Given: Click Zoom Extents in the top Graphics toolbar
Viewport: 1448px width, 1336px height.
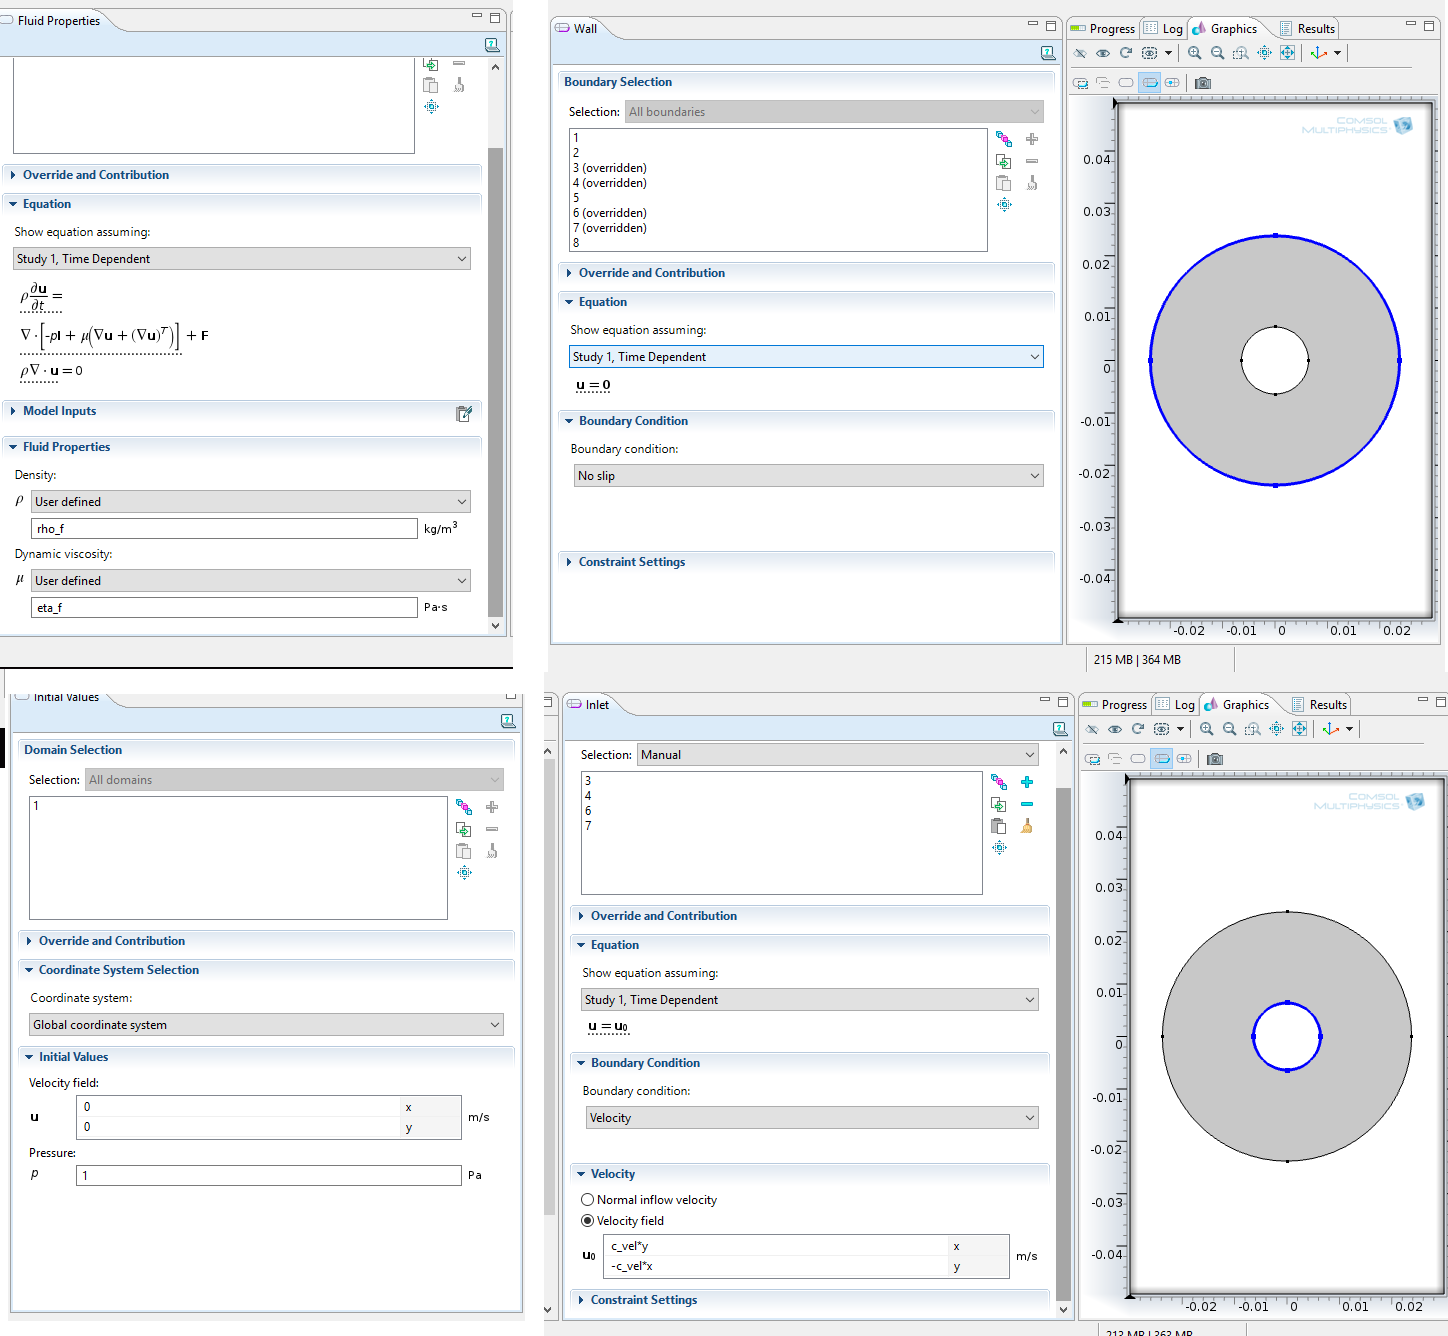Looking at the screenshot, I should [x=1287, y=53].
